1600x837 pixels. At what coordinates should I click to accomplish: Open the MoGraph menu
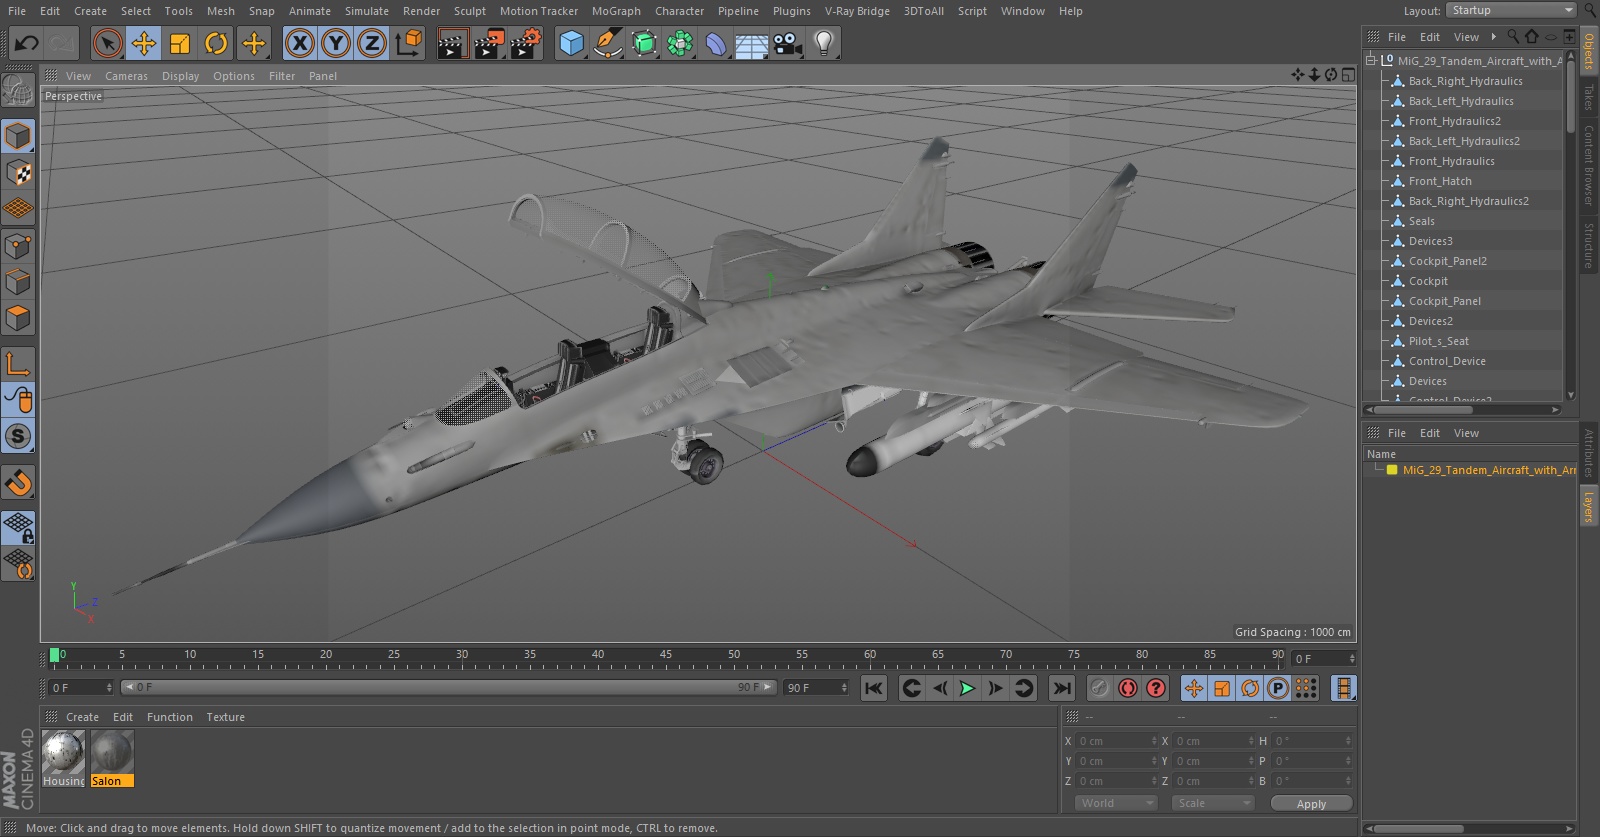(x=616, y=11)
